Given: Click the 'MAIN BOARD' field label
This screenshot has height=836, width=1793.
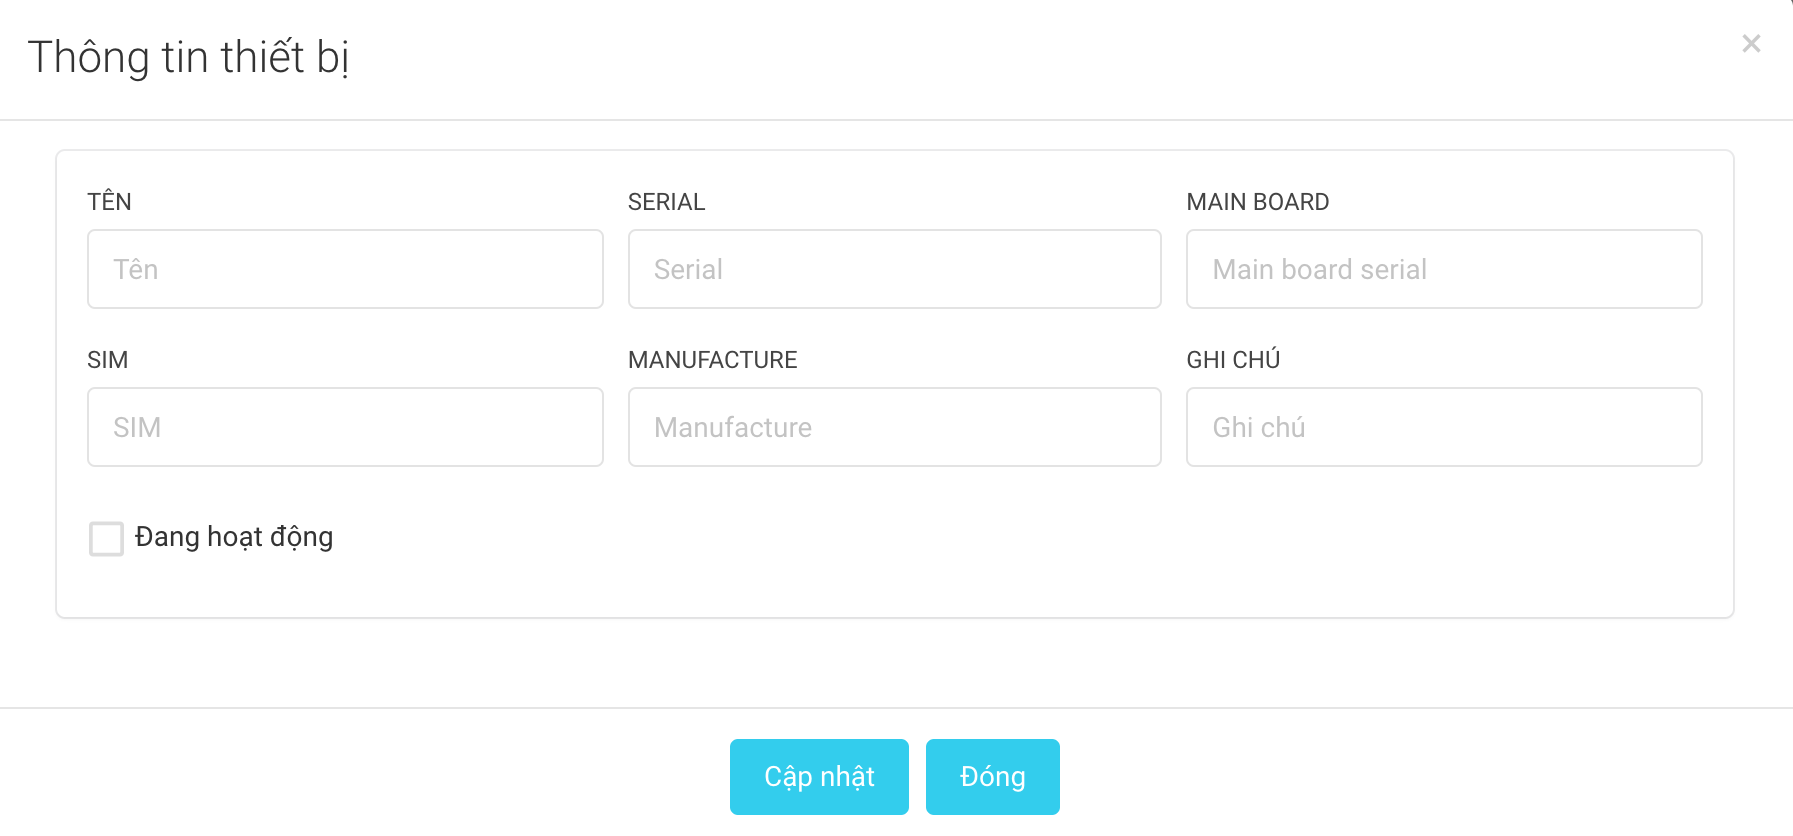Looking at the screenshot, I should [1257, 202].
